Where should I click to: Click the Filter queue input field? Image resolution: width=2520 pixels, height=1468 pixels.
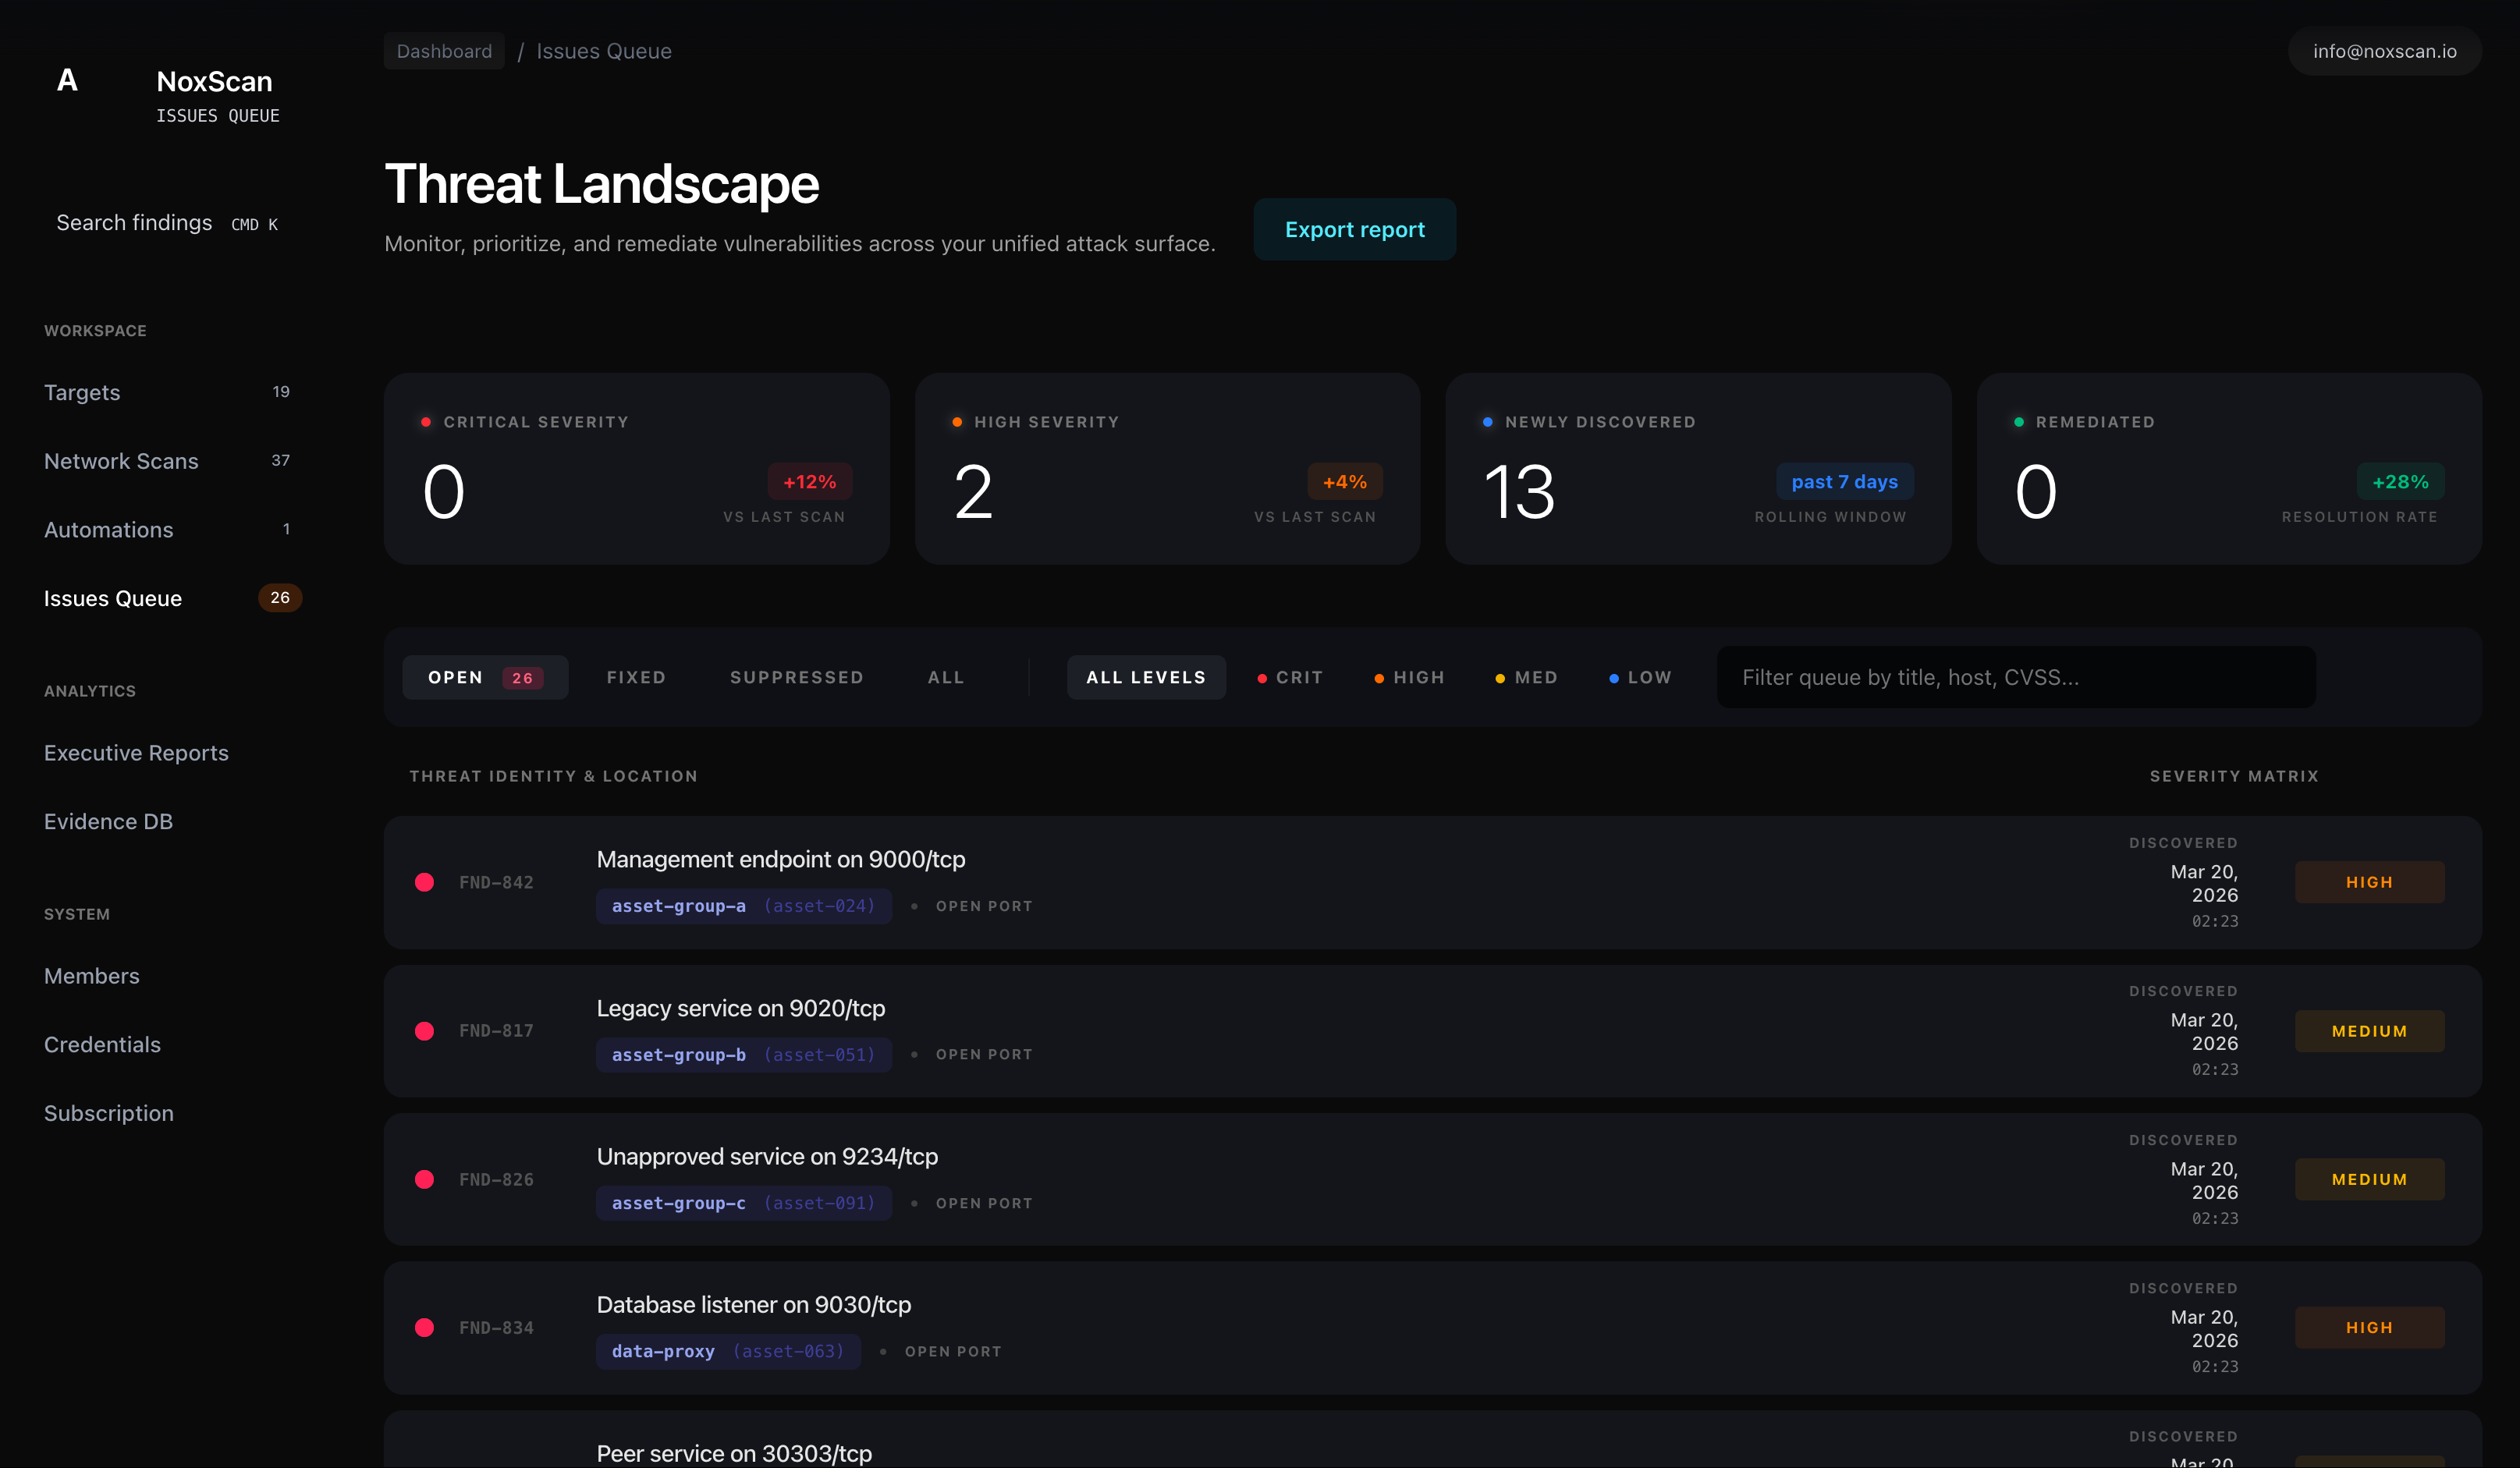(x=2016, y=677)
